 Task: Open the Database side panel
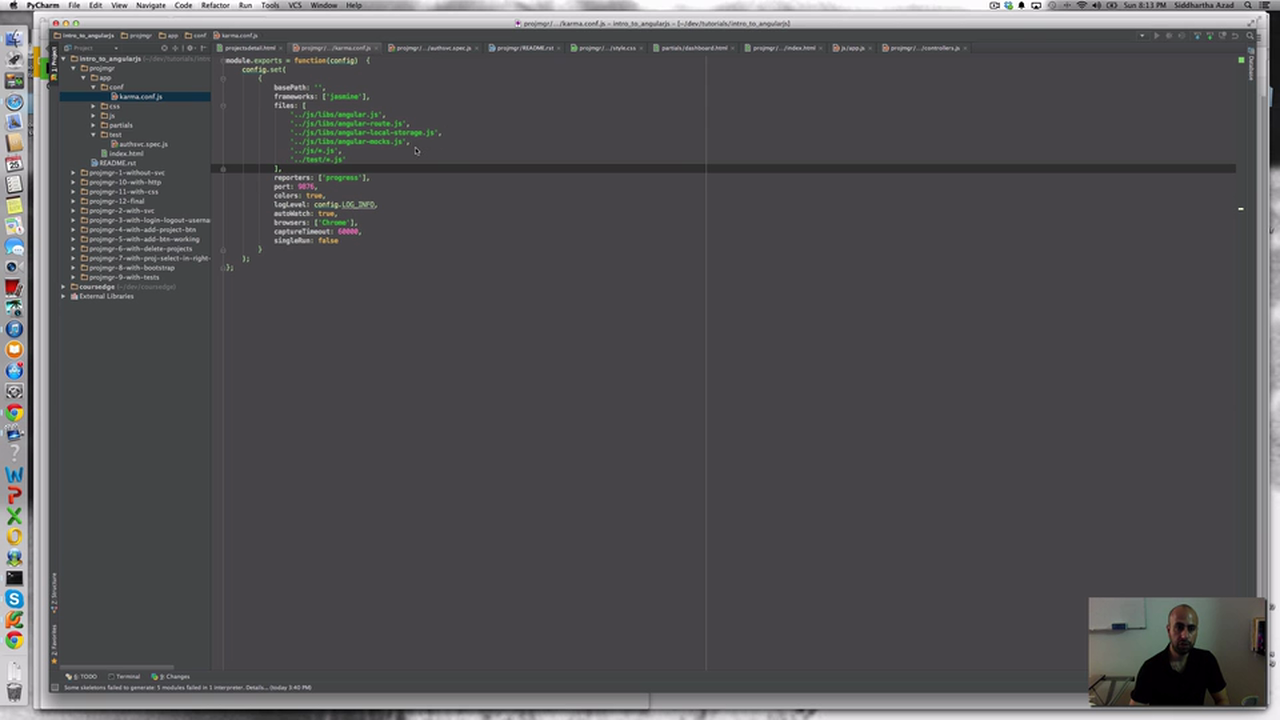[1250, 65]
